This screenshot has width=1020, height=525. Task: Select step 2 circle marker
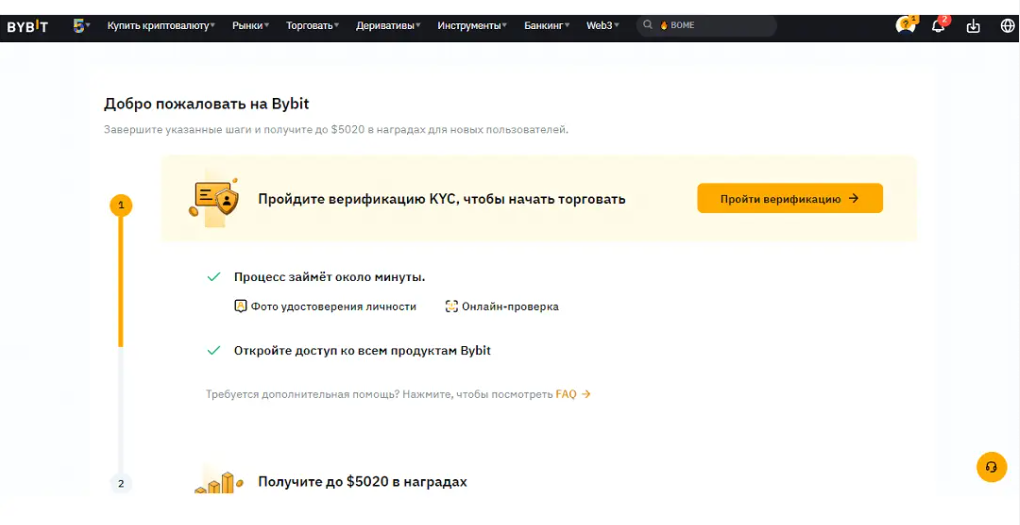click(120, 483)
